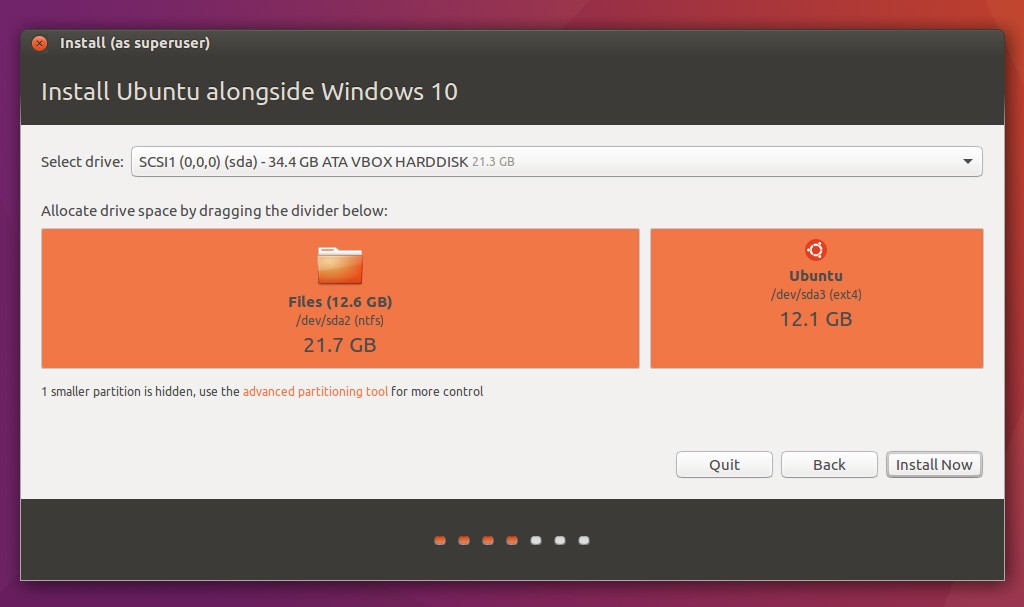This screenshot has height=607, width=1024.
Task: Click the 12.1 GB size label on the Ubuntu partition
Action: click(816, 319)
